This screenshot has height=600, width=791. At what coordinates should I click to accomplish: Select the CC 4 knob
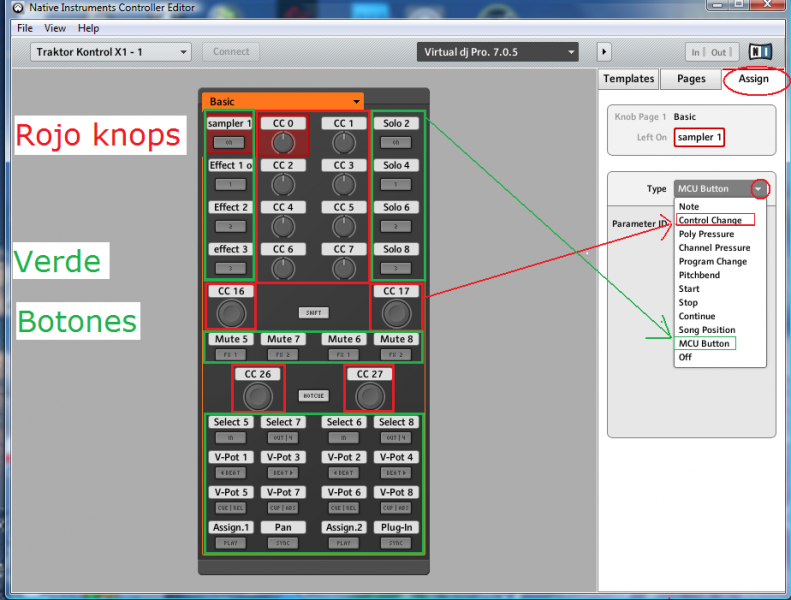(283, 227)
